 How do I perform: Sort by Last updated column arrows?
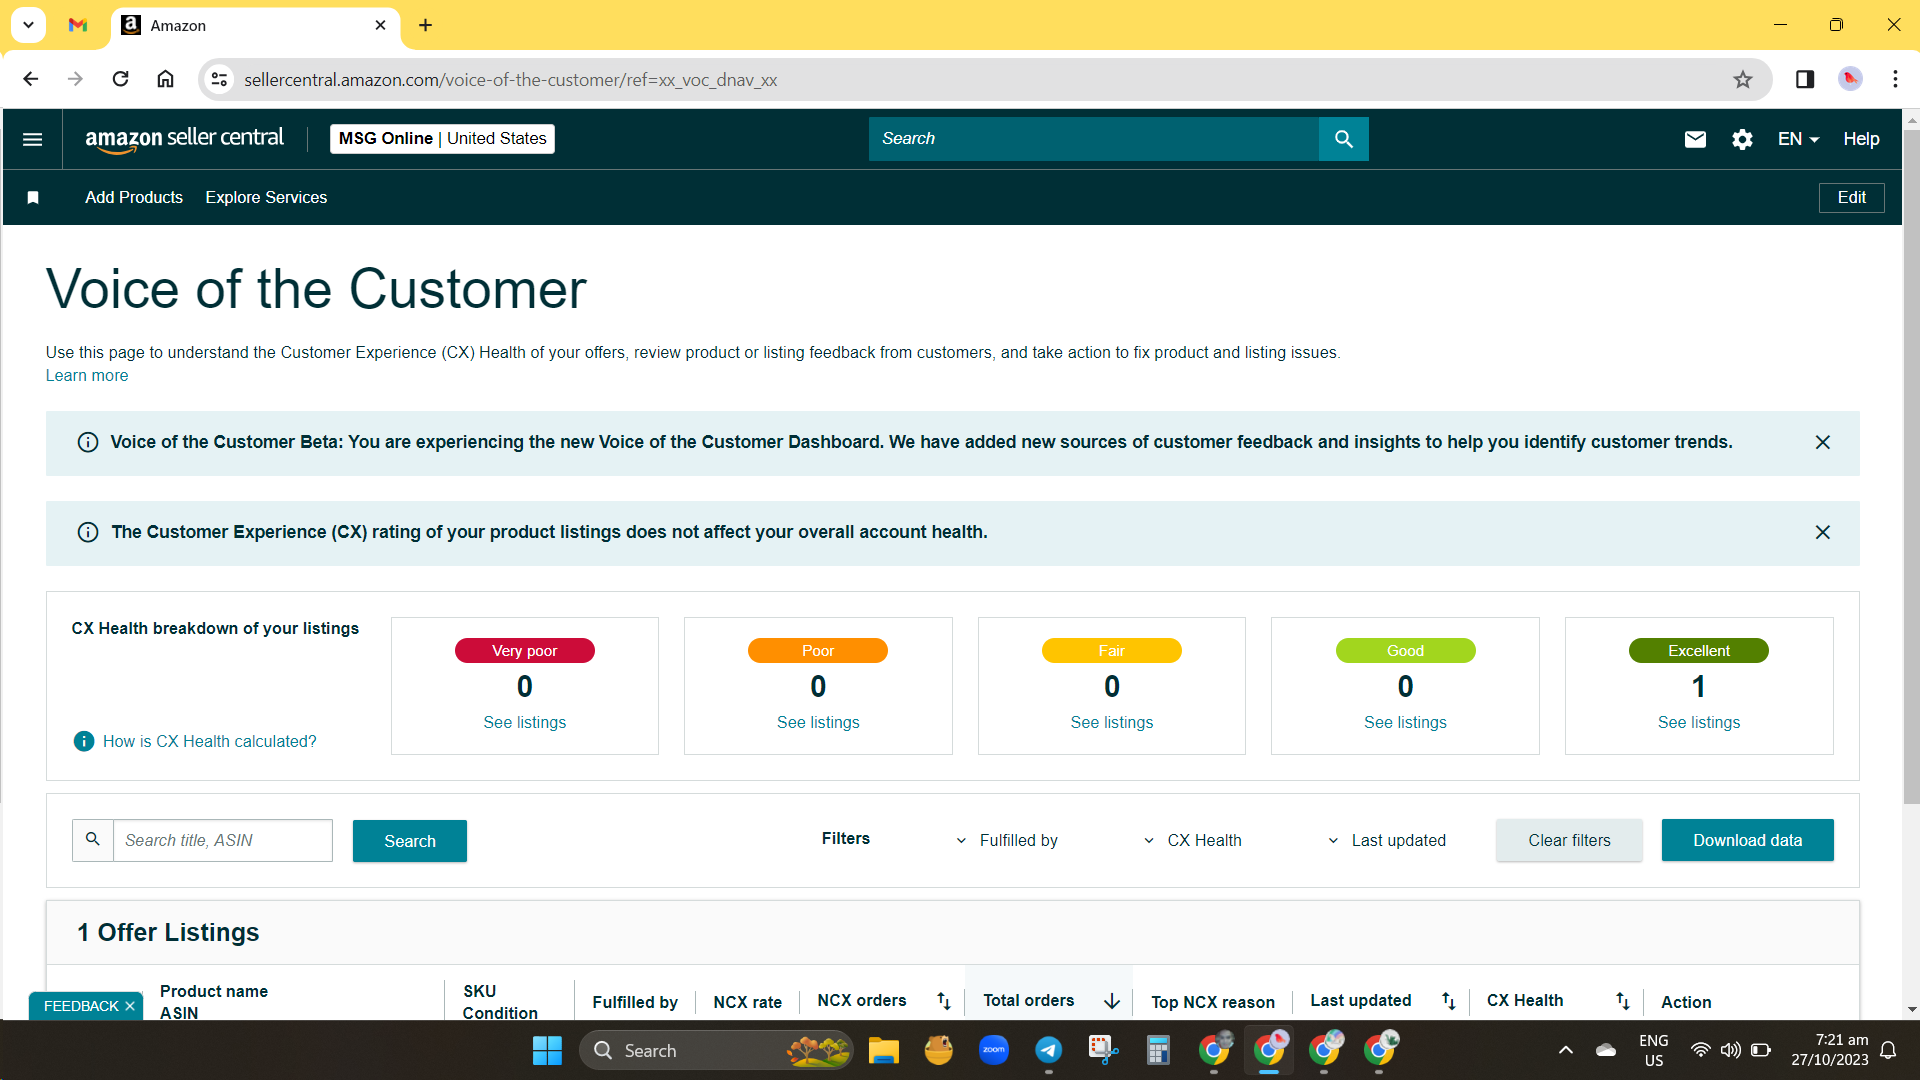[x=1448, y=1001]
